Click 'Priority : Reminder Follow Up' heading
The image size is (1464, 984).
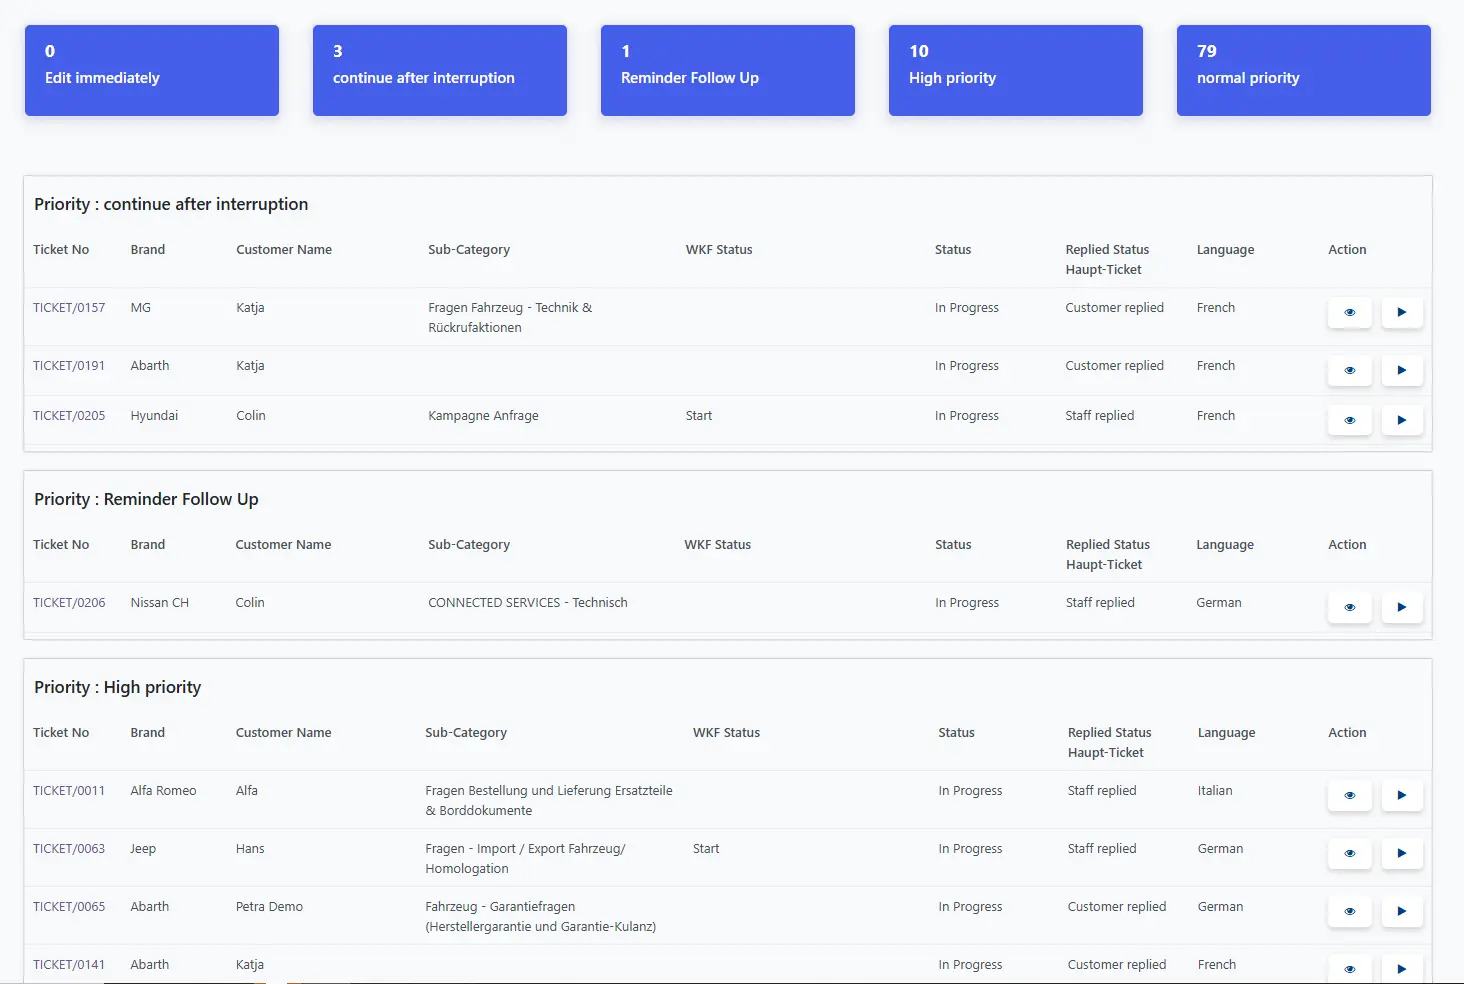coord(146,499)
